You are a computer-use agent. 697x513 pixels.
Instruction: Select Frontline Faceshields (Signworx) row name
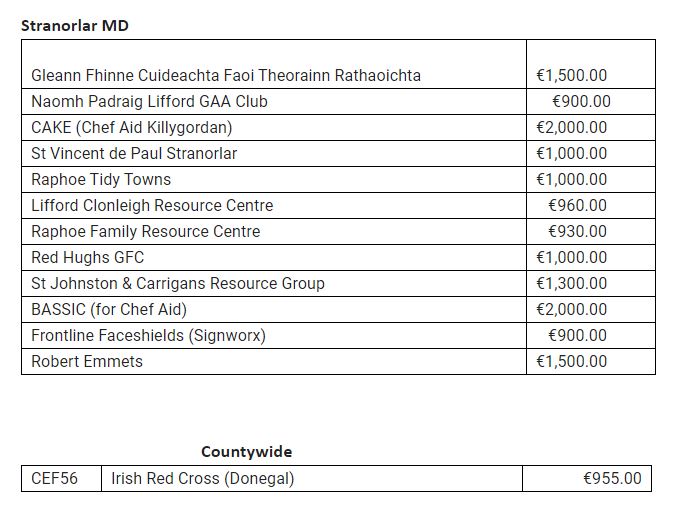(x=148, y=335)
